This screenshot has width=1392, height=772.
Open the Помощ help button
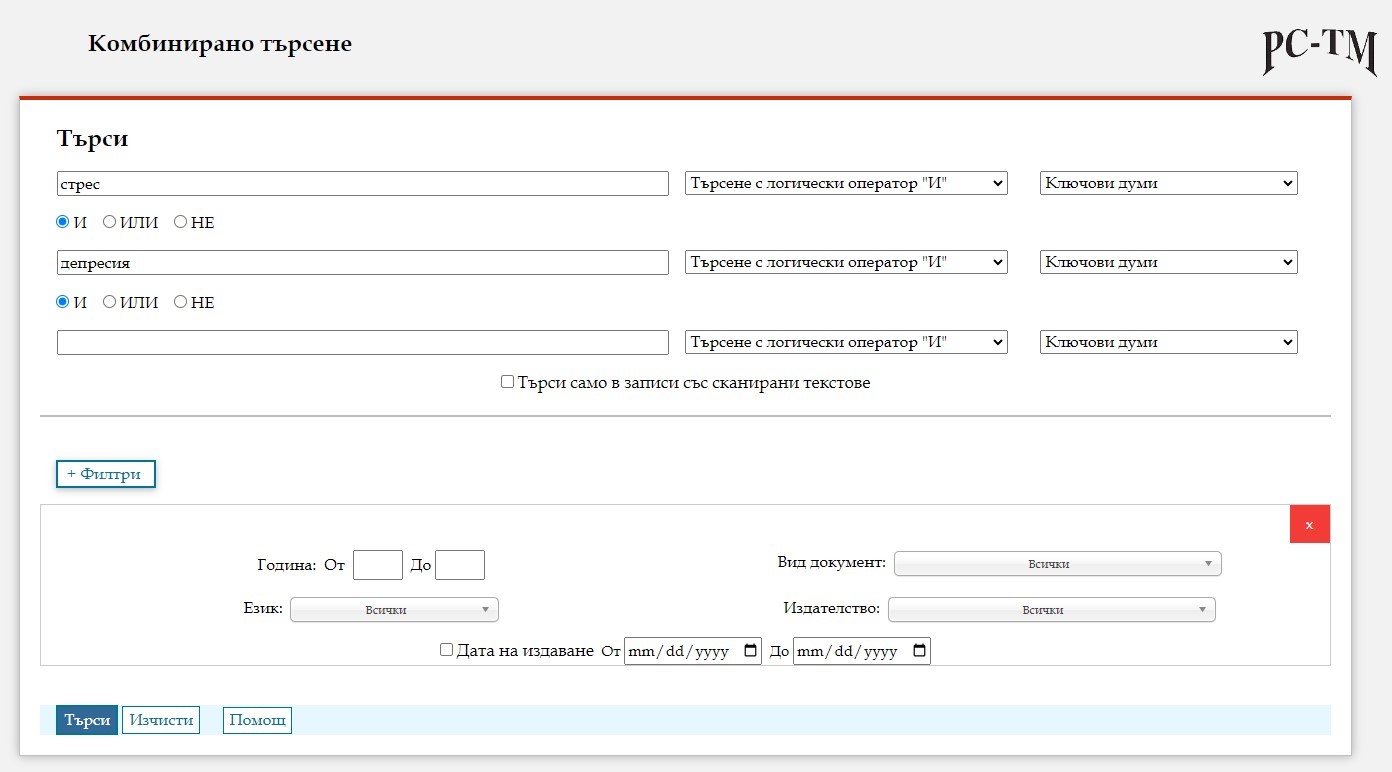[257, 720]
